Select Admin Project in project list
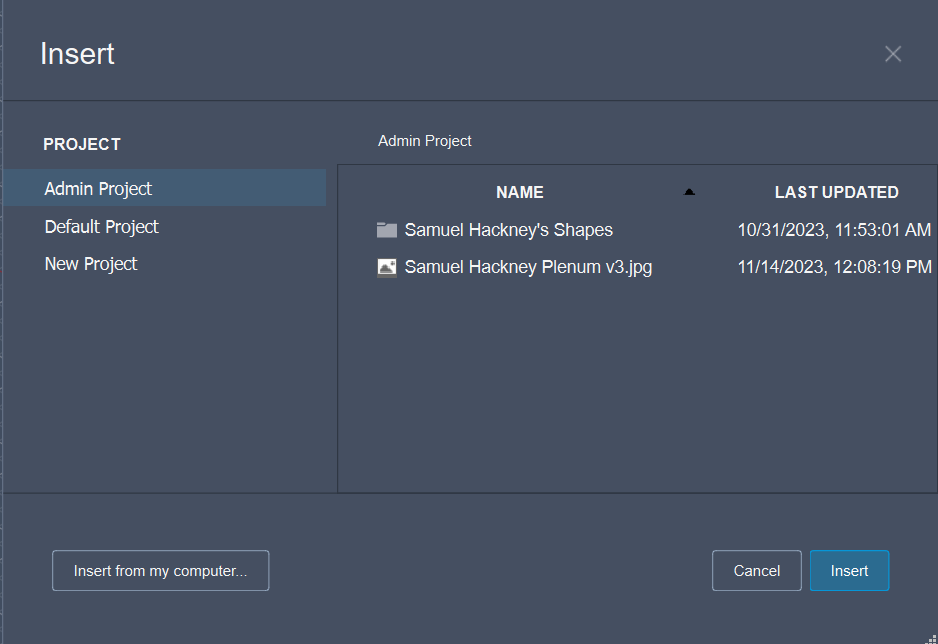 (165, 188)
